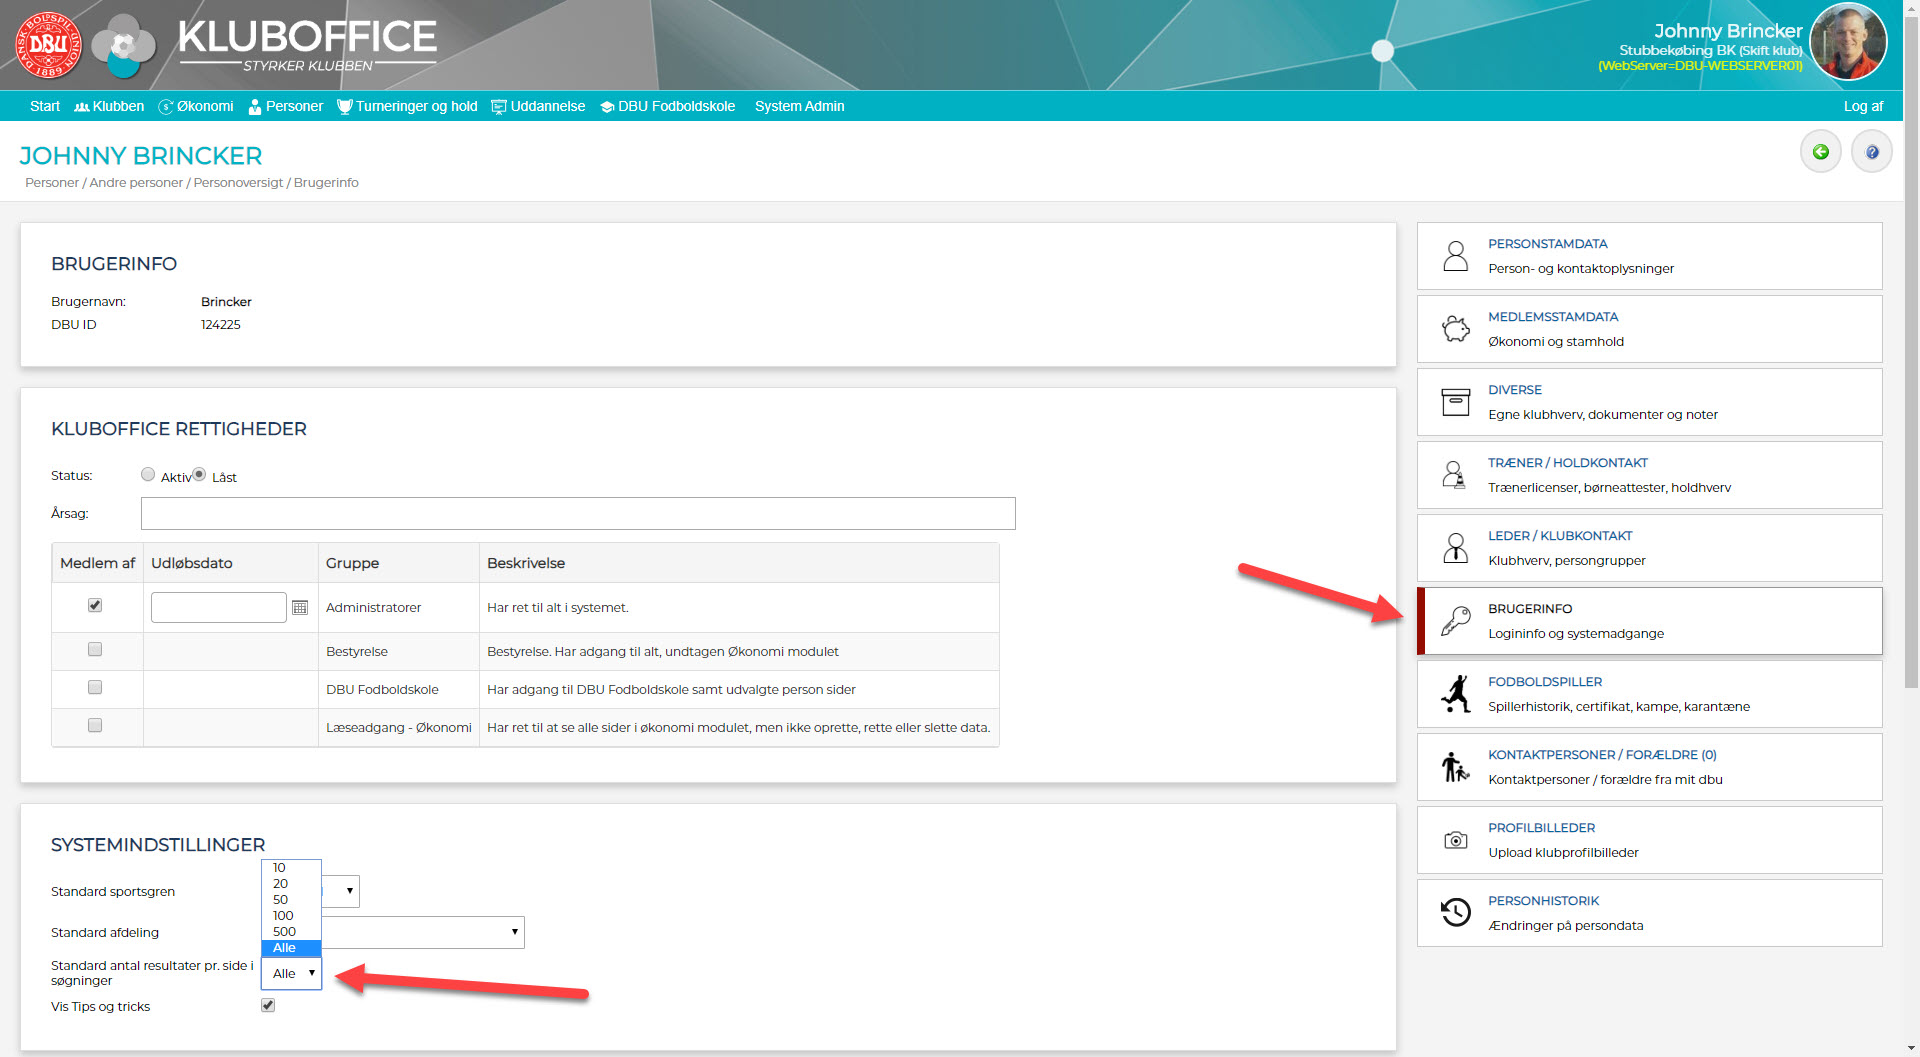
Task: Open the Klubben menu
Action: tap(109, 106)
